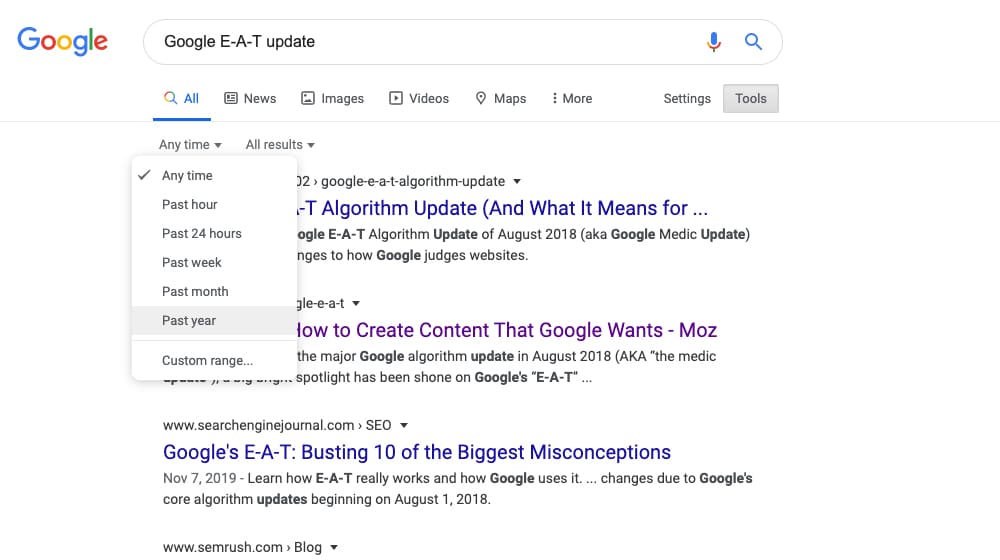Click the Google logo
Viewport: 1000px width, 560px height.
(x=62, y=41)
